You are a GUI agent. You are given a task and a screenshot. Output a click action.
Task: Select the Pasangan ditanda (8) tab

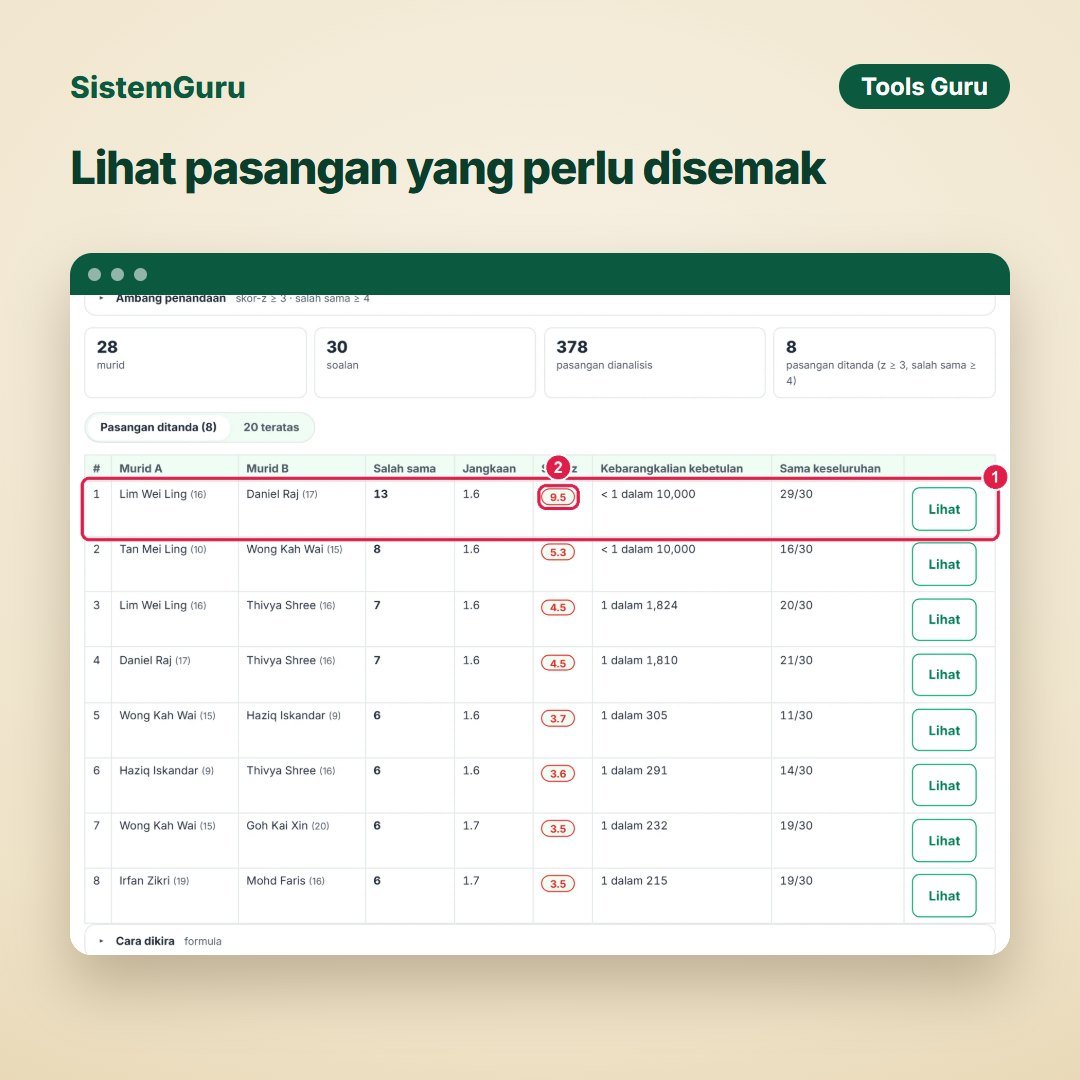point(158,427)
